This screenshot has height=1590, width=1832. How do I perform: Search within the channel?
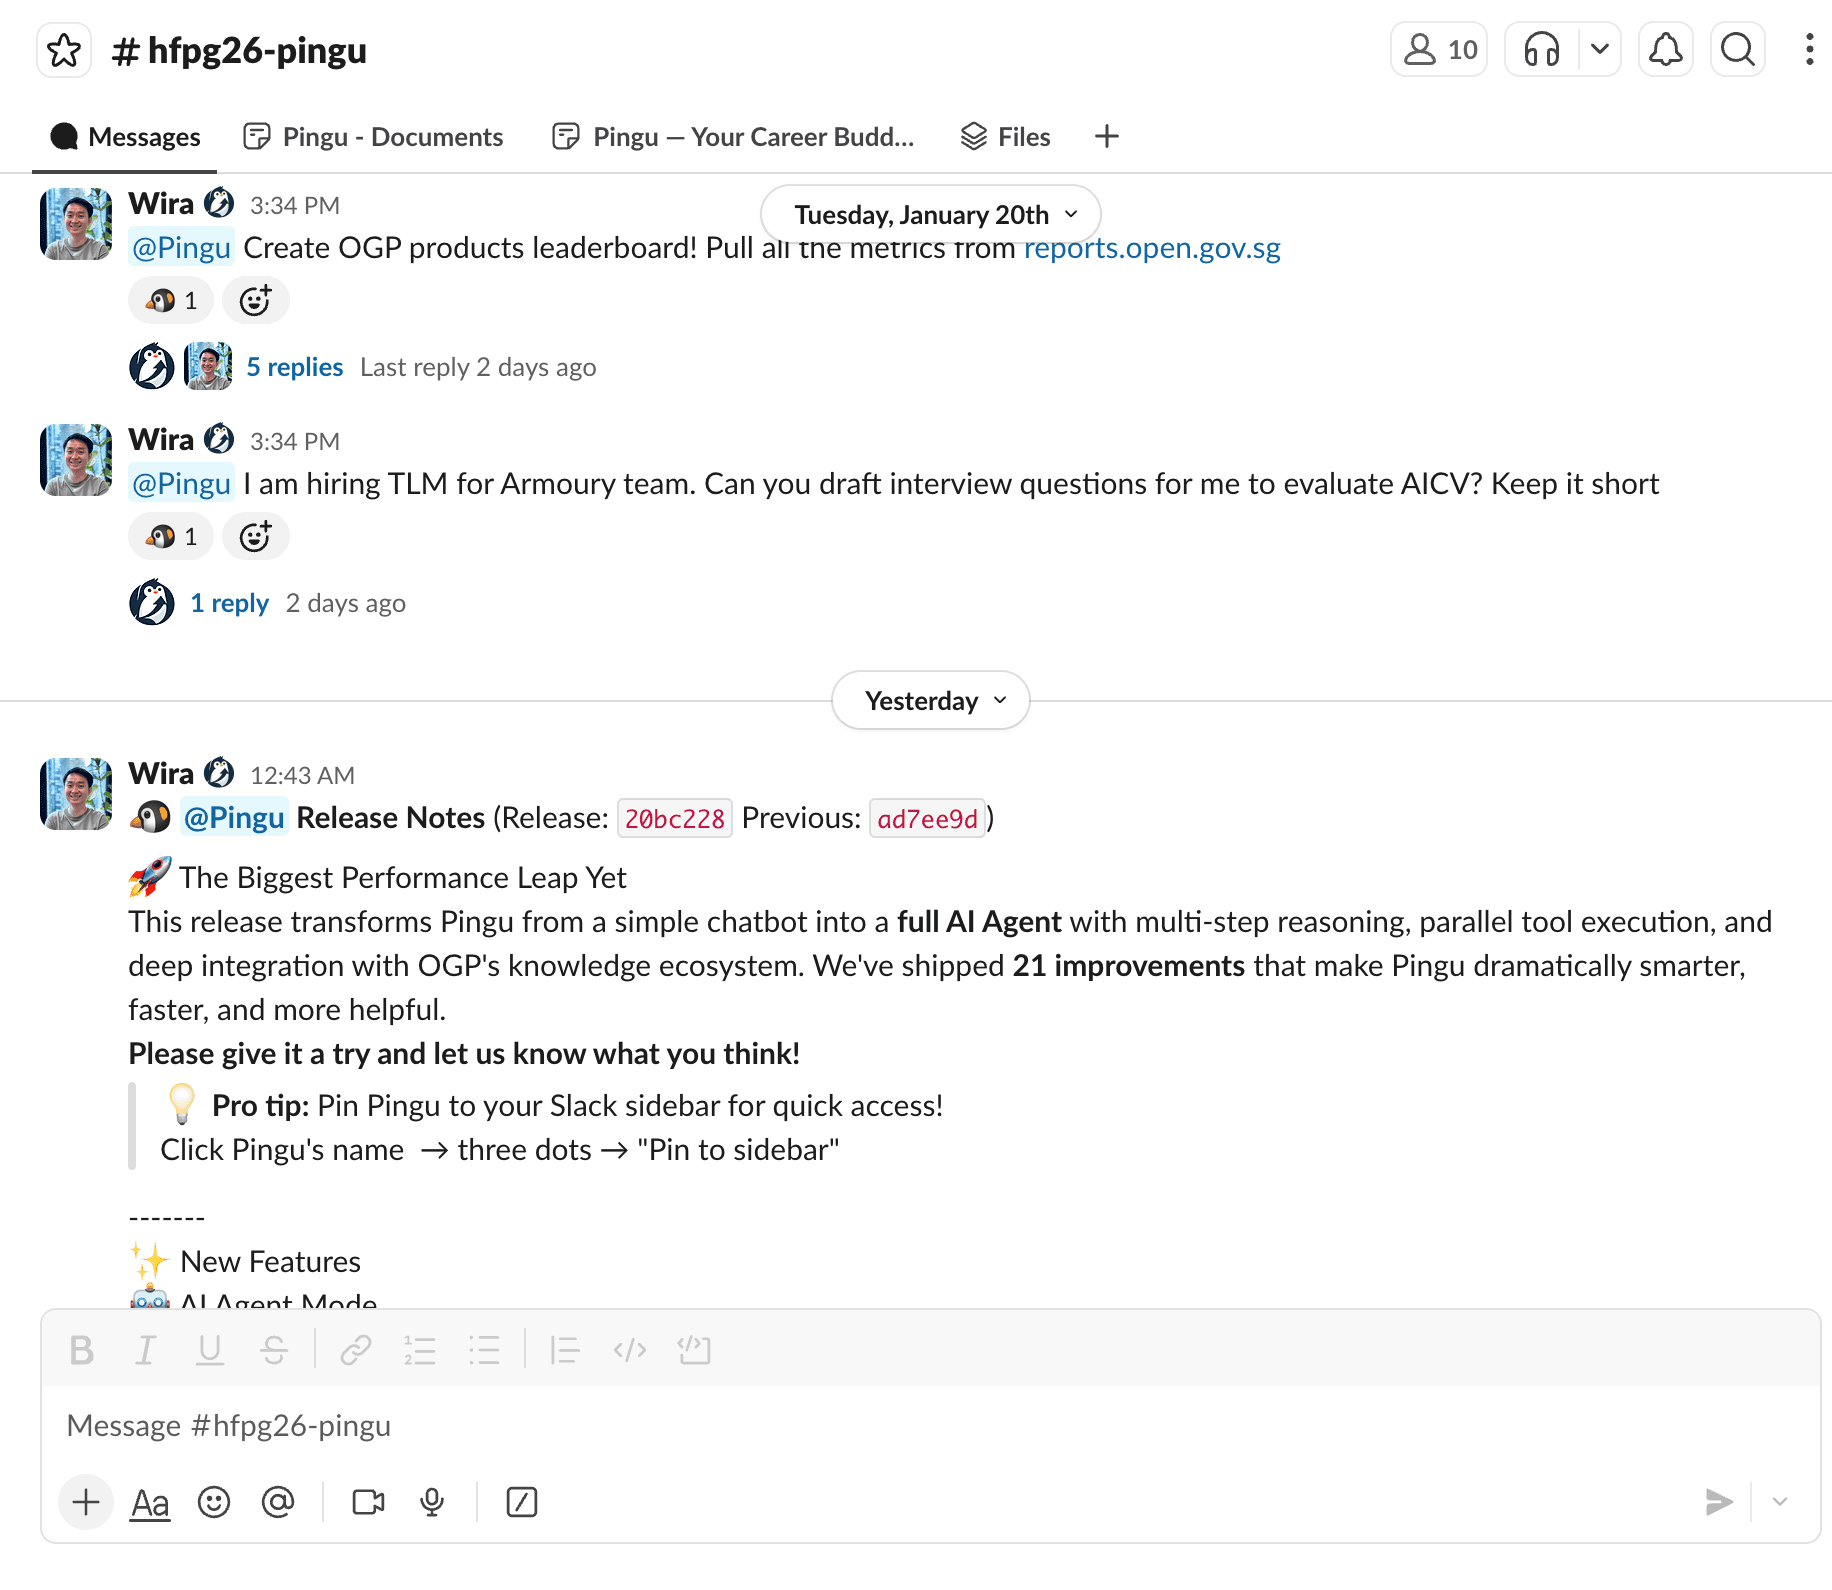coord(1737,49)
